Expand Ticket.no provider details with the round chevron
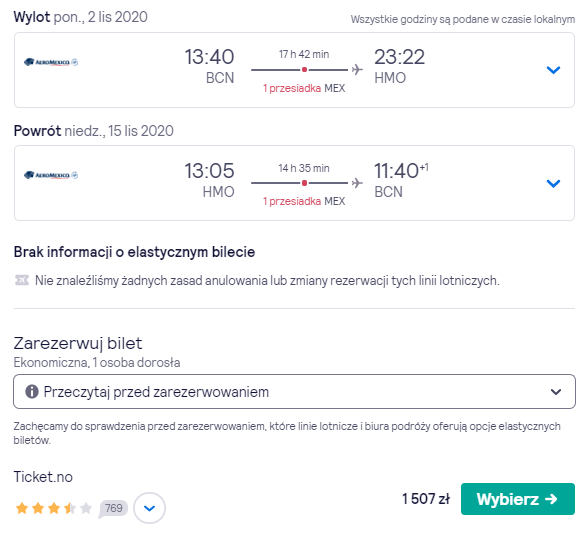 [149, 508]
